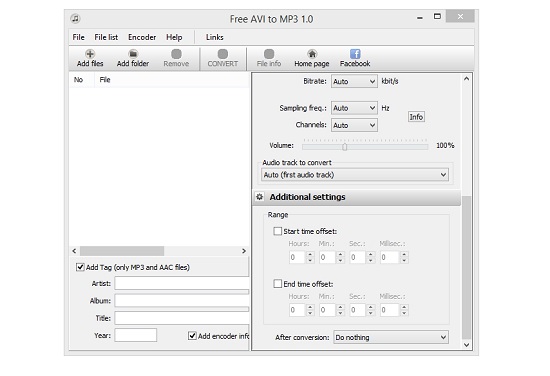The height and width of the screenshot is (376, 550).
Task: Toggle the Add encoder info checkbox
Action: pyautogui.click(x=192, y=336)
